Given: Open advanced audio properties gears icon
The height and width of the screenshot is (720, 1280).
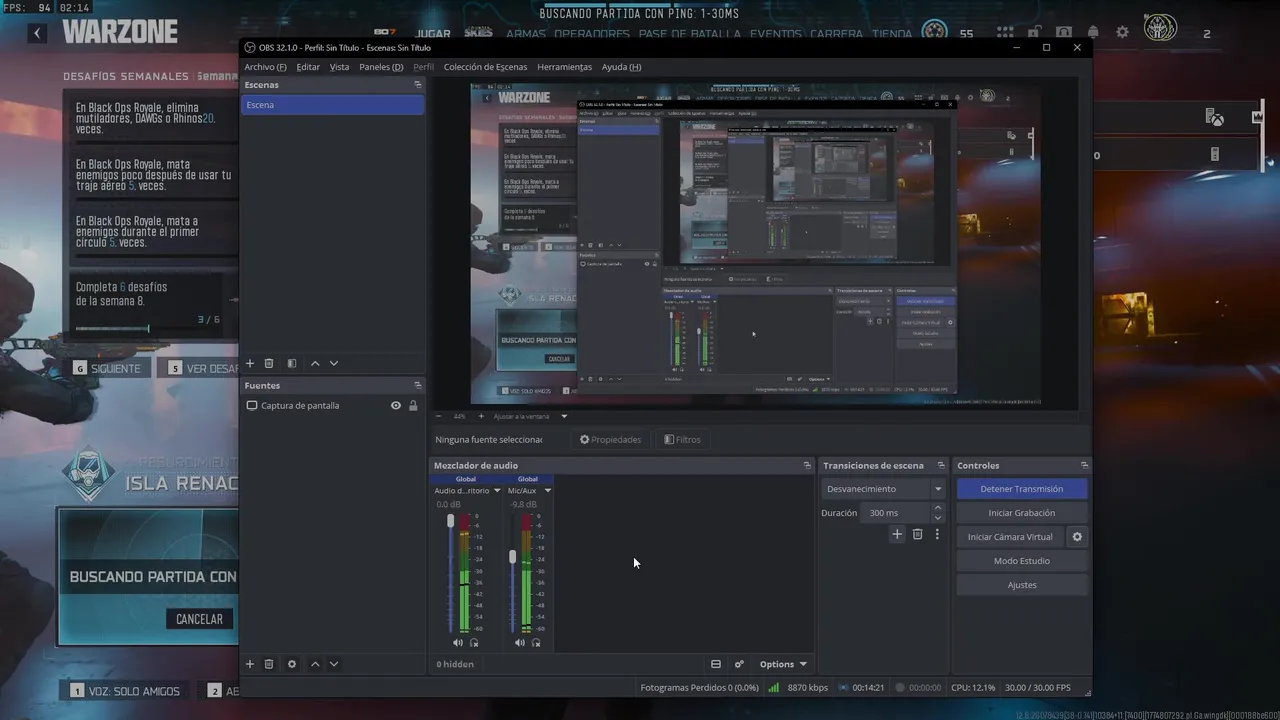Looking at the screenshot, I should 739,664.
